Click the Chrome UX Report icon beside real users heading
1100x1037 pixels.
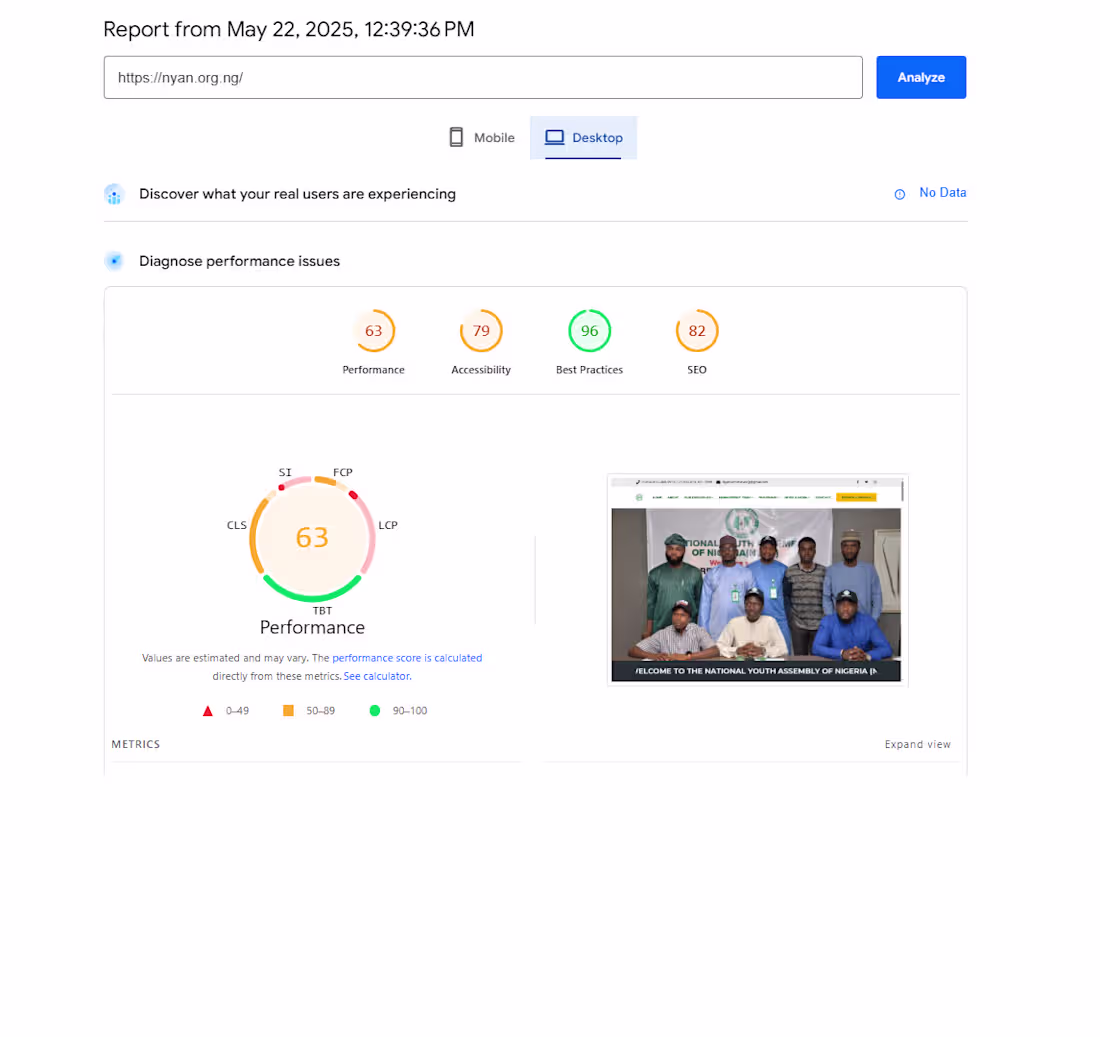pos(114,194)
